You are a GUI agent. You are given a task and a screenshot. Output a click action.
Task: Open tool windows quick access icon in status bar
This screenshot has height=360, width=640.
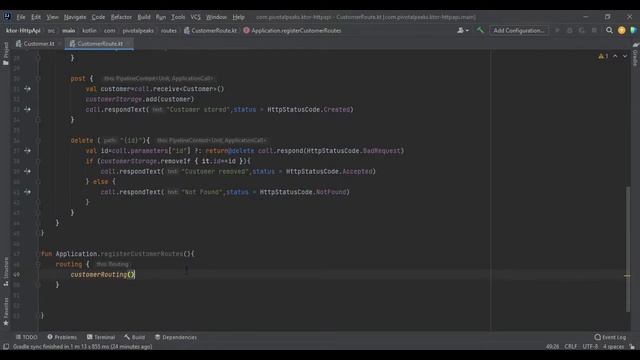coord(6,347)
